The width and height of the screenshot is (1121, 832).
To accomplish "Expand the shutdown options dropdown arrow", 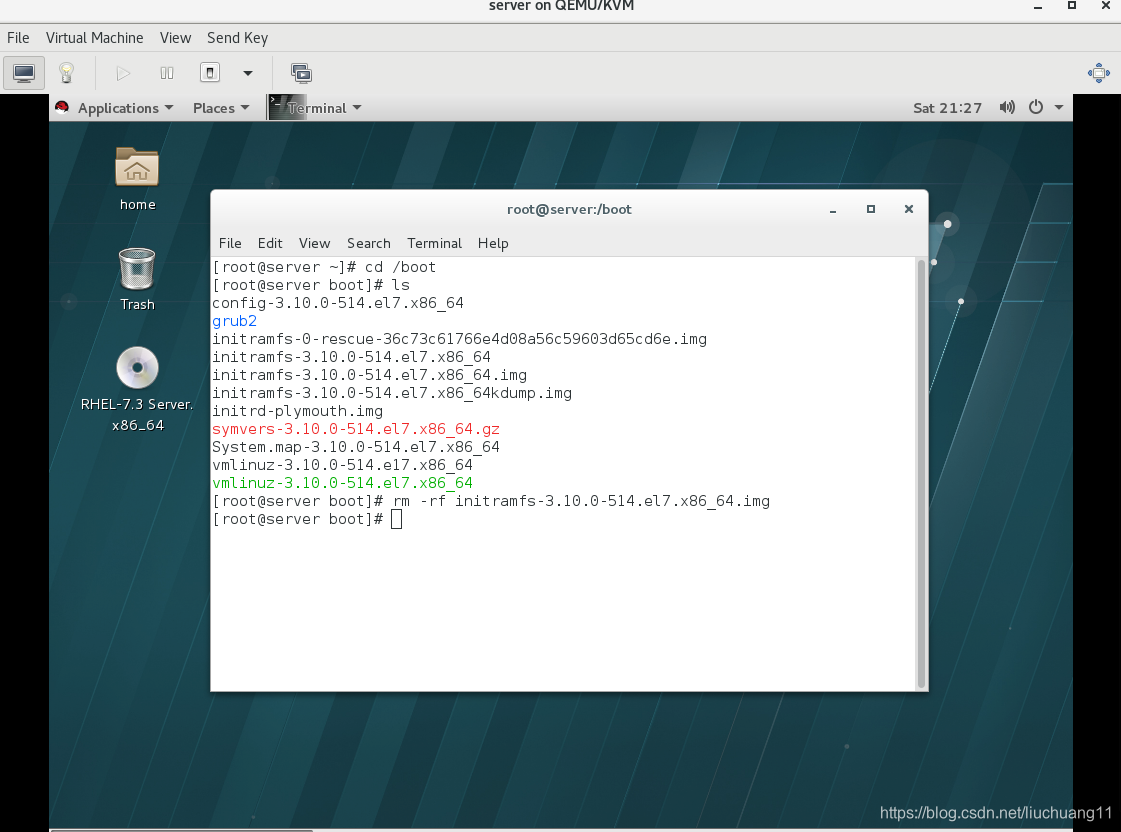I will click(248, 73).
